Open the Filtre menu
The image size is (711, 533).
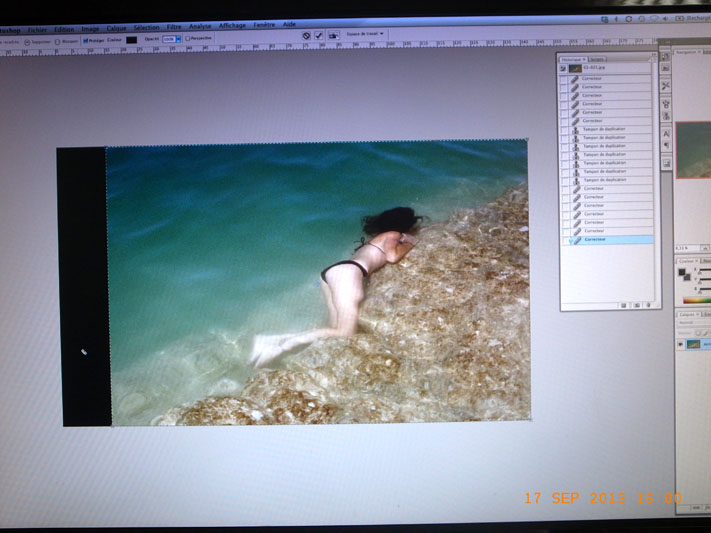click(174, 27)
